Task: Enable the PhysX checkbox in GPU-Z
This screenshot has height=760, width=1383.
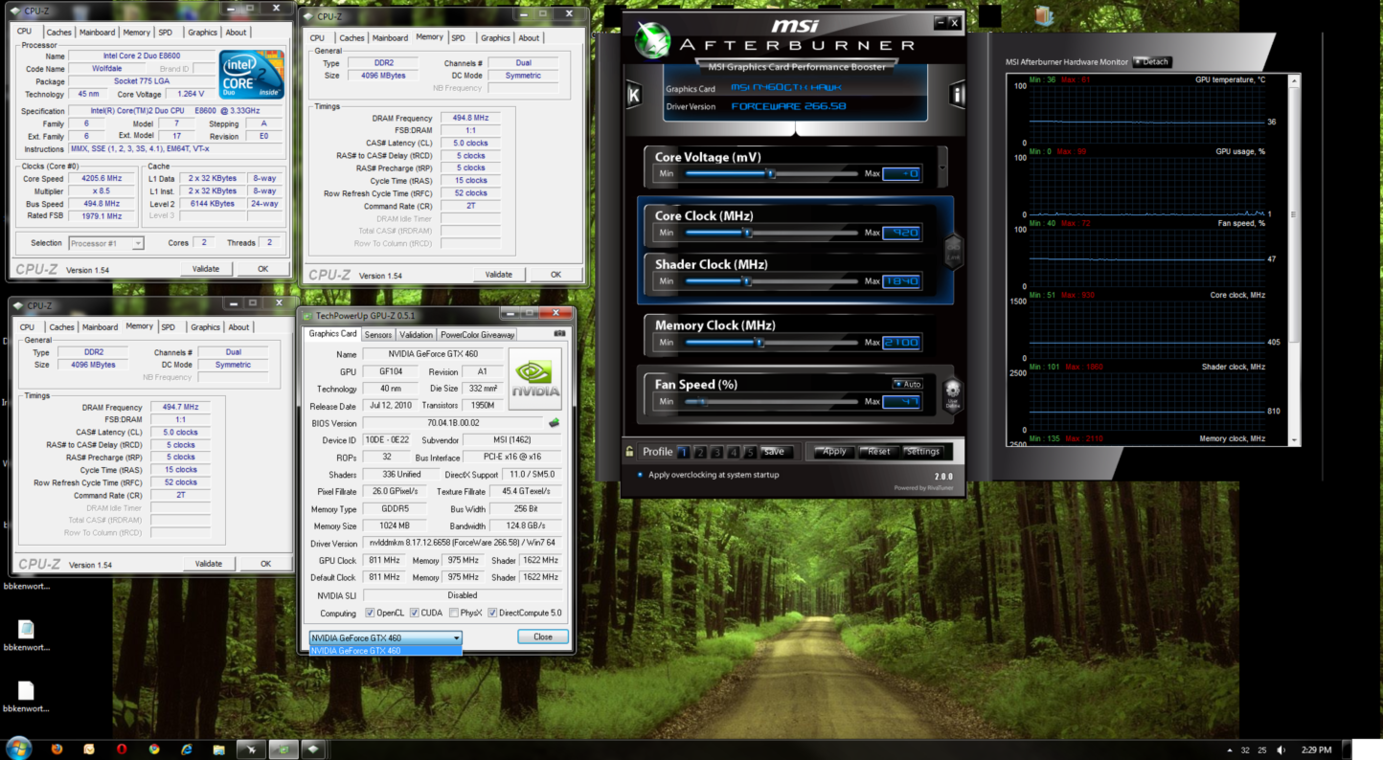Action: (x=454, y=613)
